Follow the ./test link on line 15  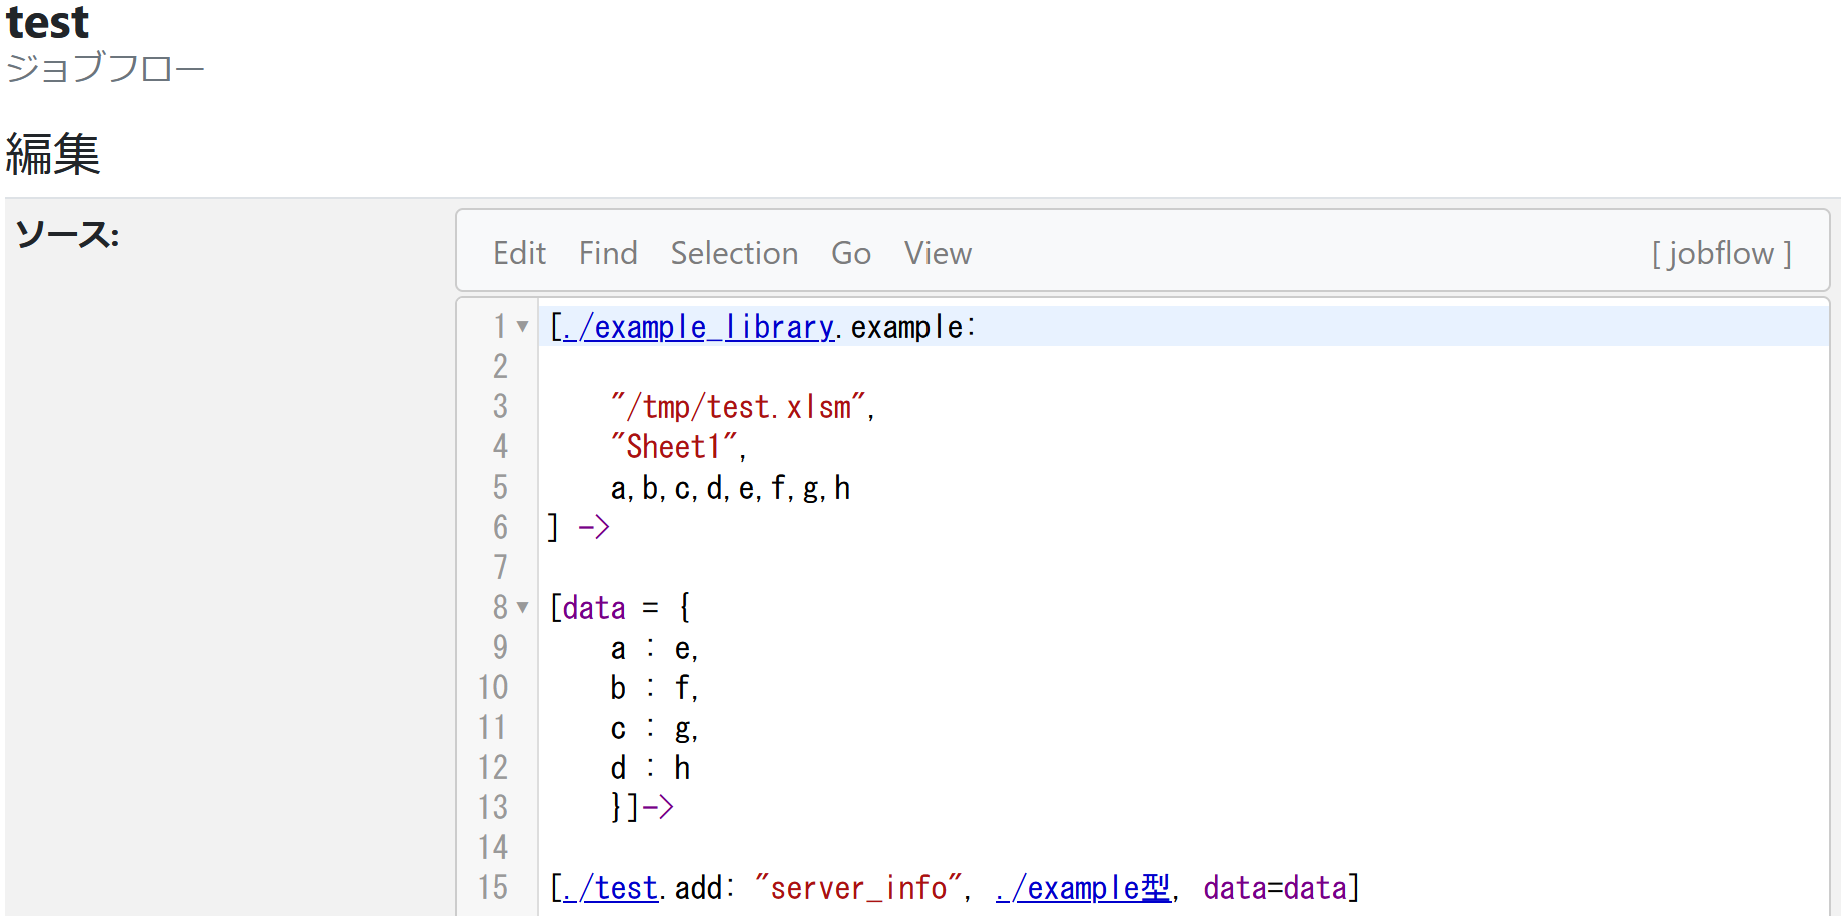(x=610, y=888)
